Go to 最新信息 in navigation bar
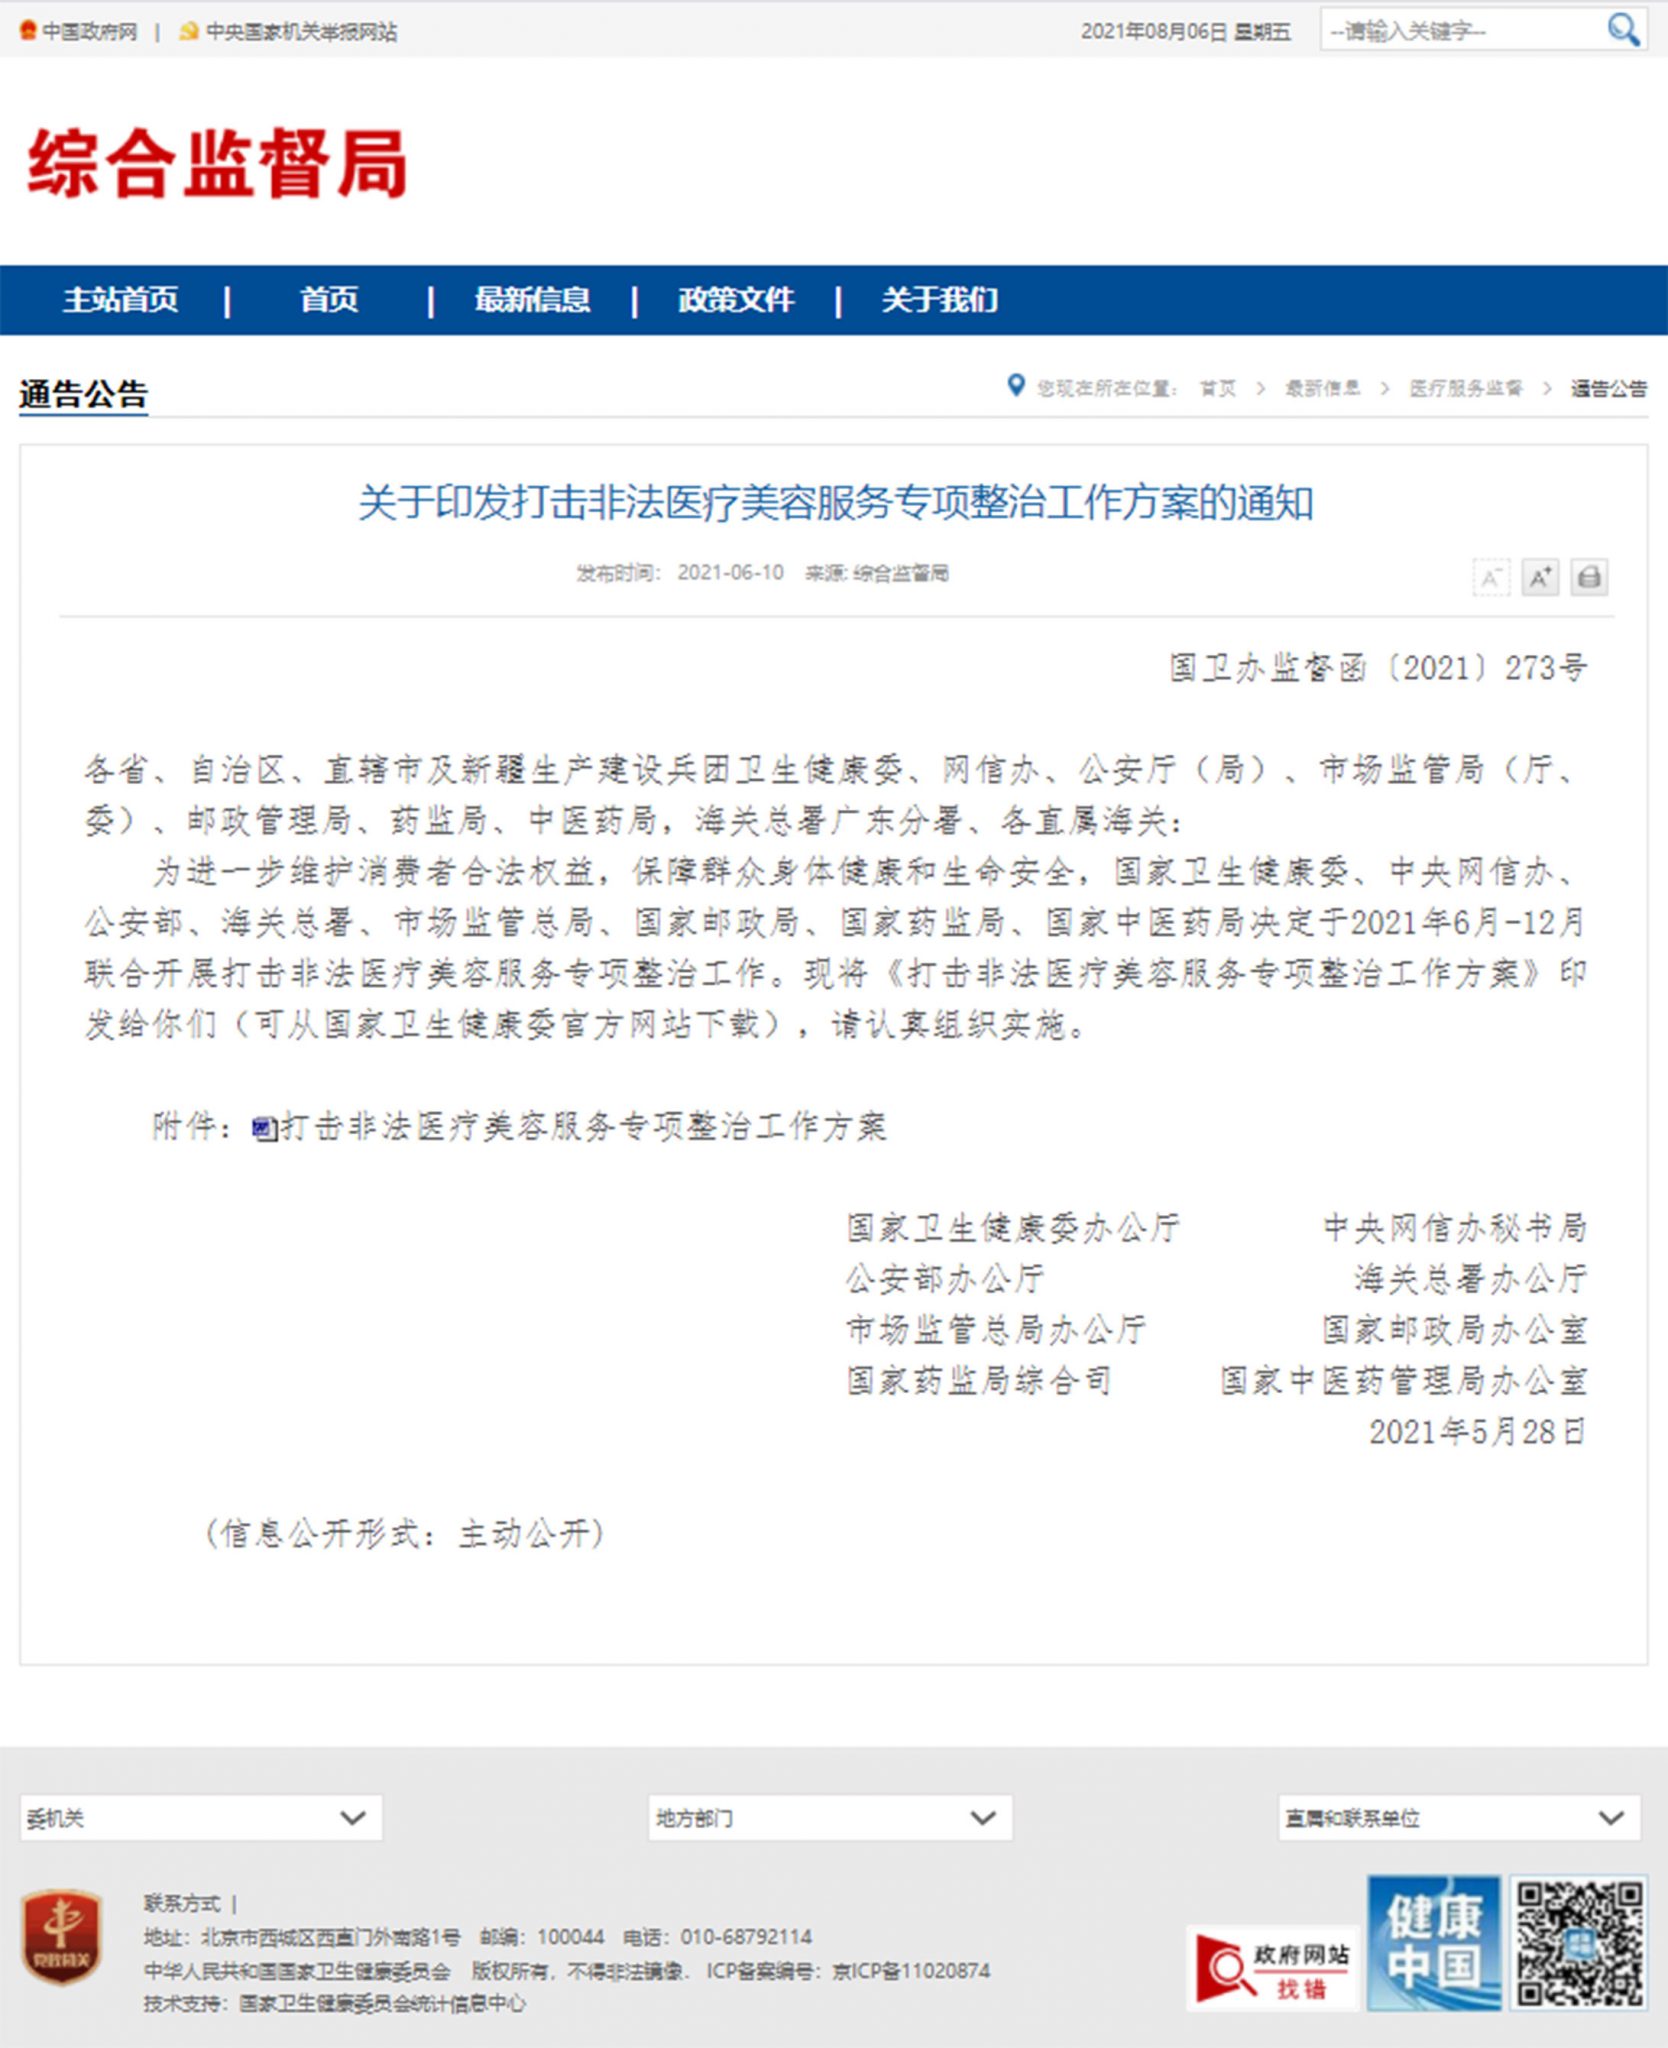Image resolution: width=1668 pixels, height=2048 pixels. click(532, 299)
